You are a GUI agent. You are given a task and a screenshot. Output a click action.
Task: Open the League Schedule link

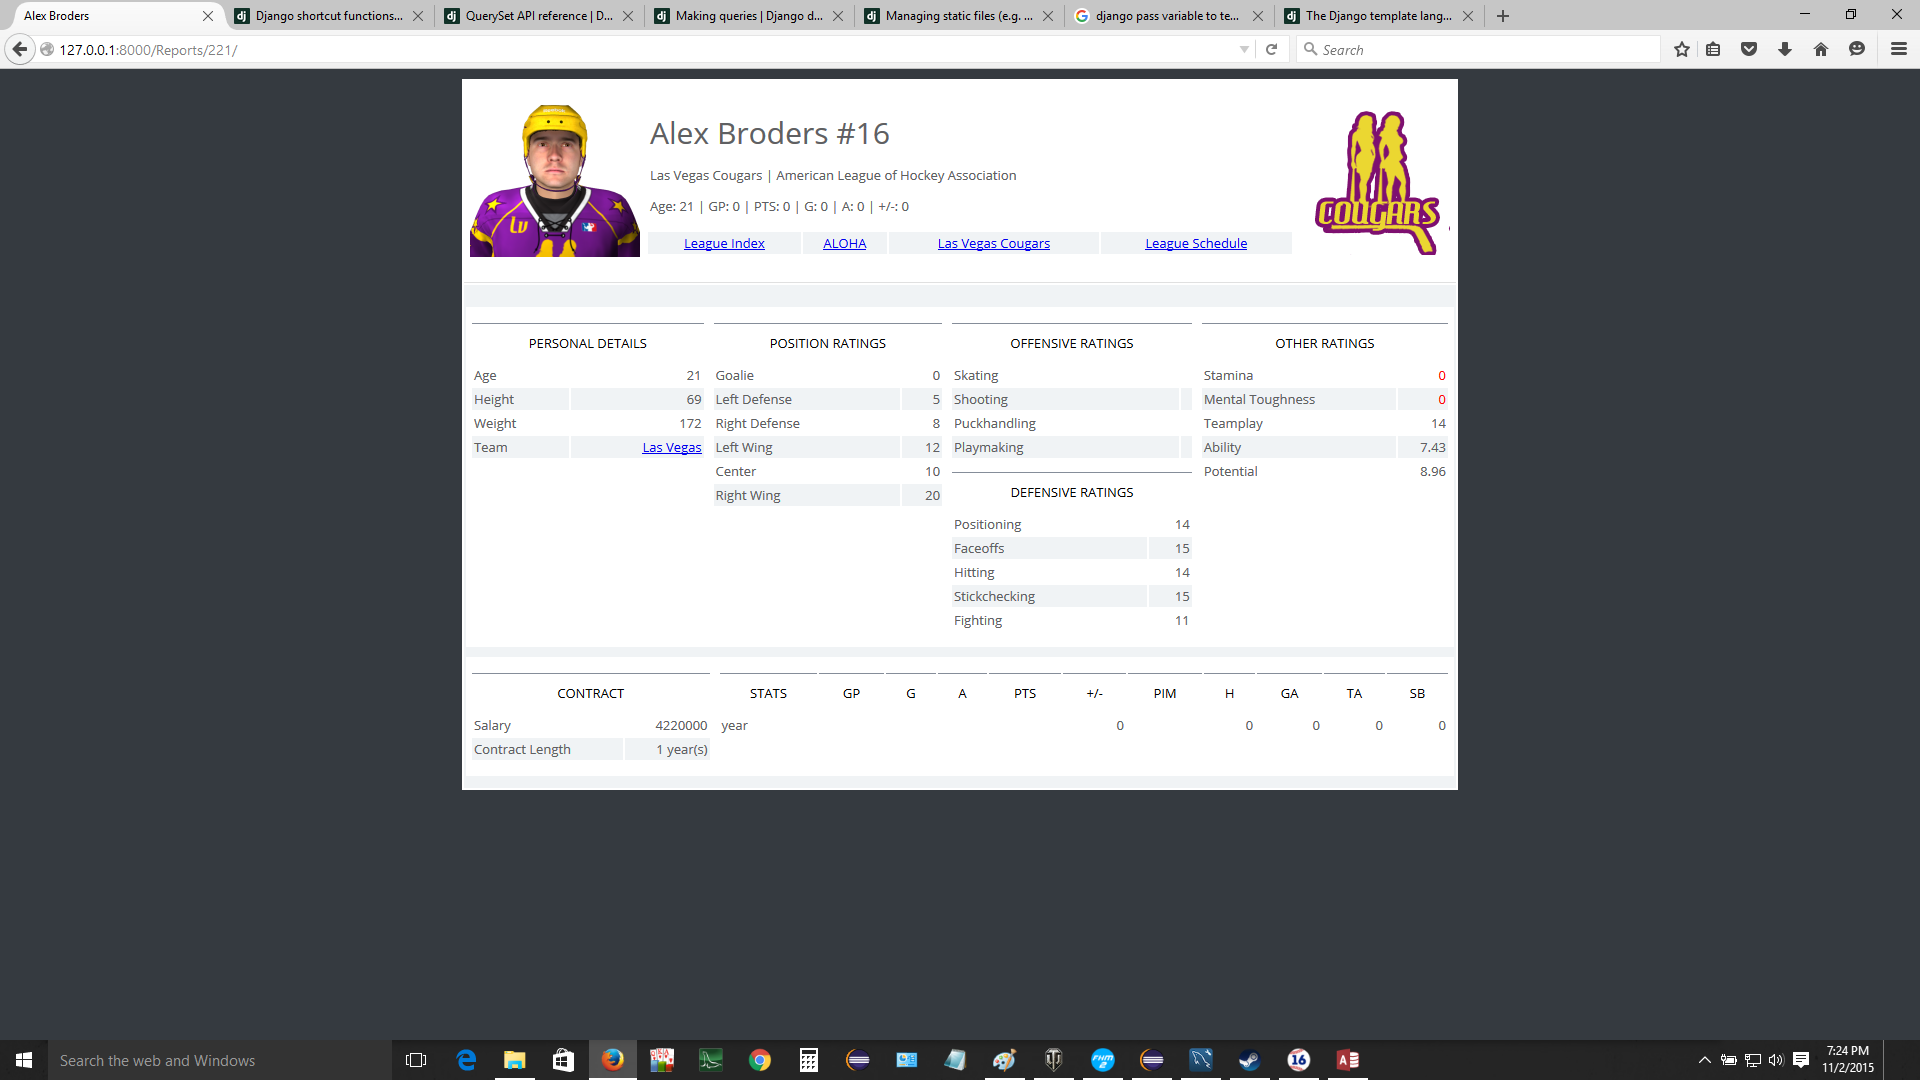(1196, 243)
